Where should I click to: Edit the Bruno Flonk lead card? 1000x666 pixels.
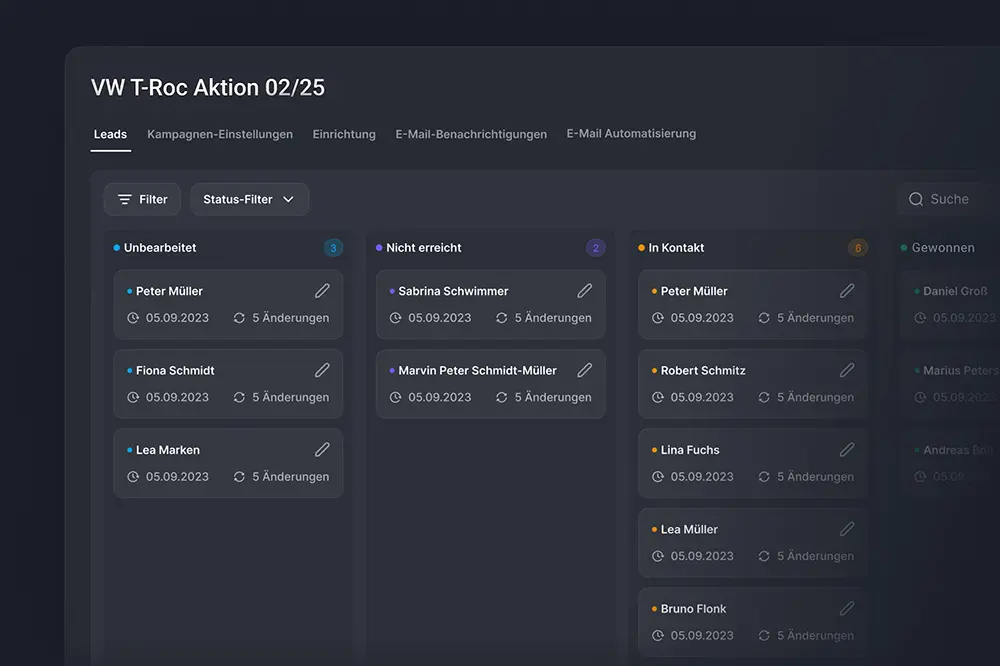847,608
